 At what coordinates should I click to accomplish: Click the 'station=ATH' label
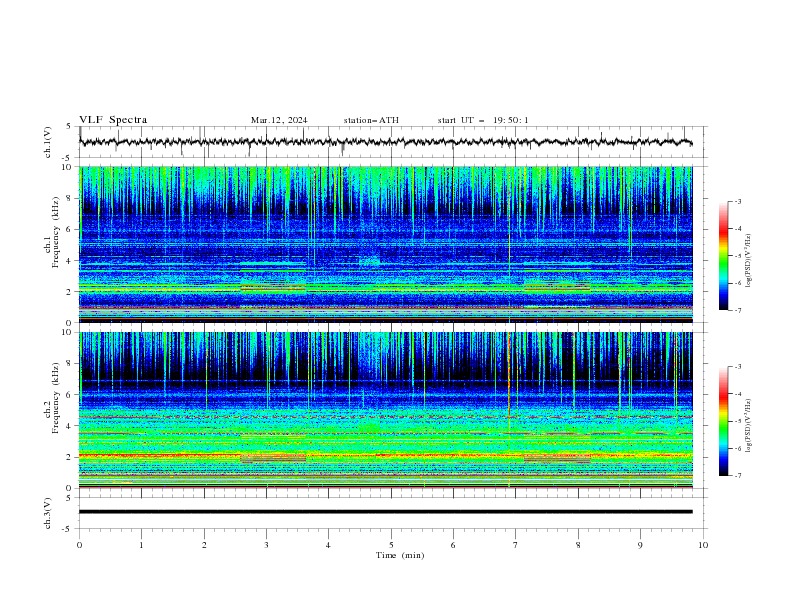[x=371, y=120]
